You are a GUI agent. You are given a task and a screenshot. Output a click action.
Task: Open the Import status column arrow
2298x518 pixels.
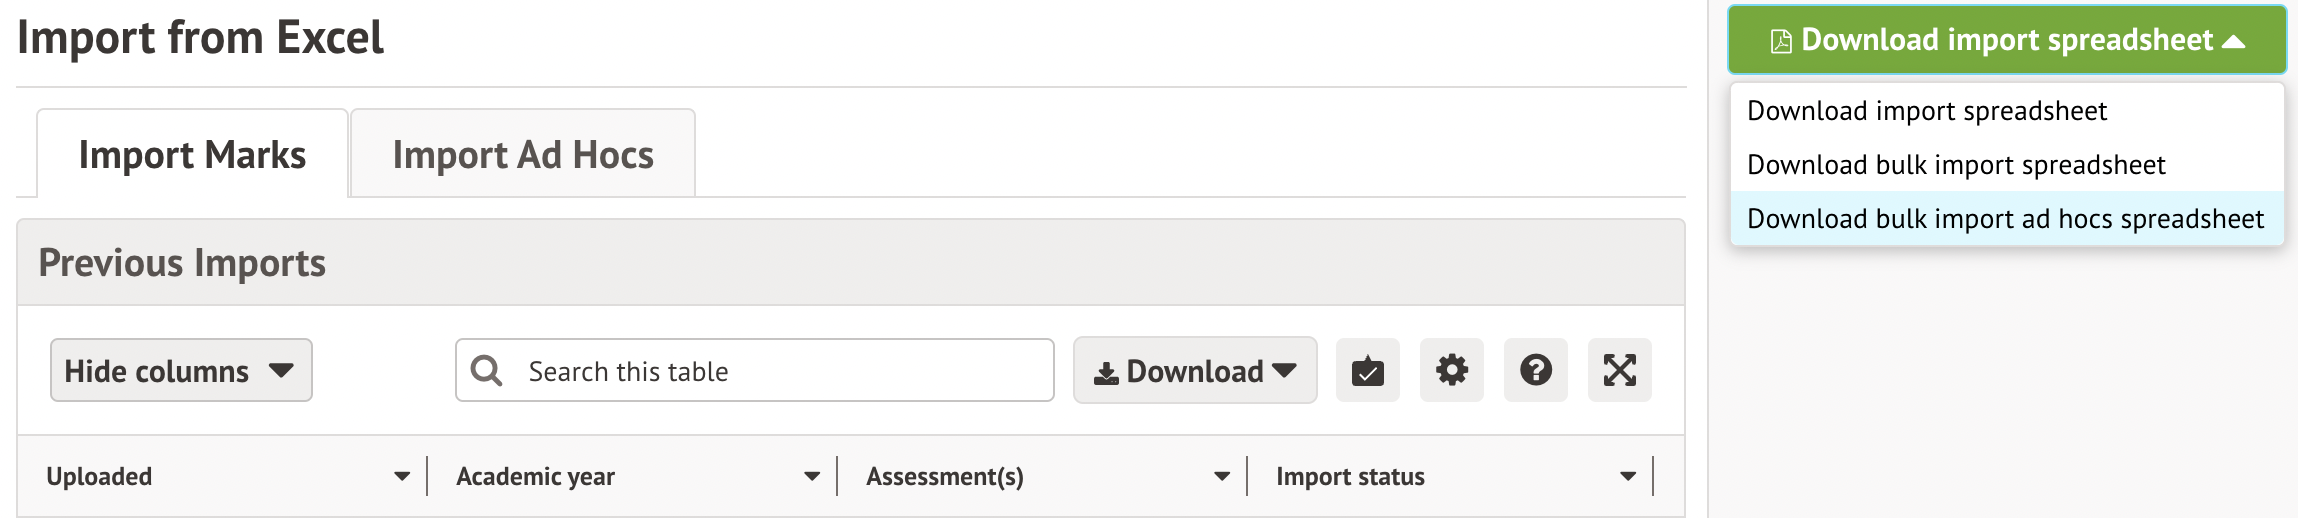click(x=1628, y=477)
